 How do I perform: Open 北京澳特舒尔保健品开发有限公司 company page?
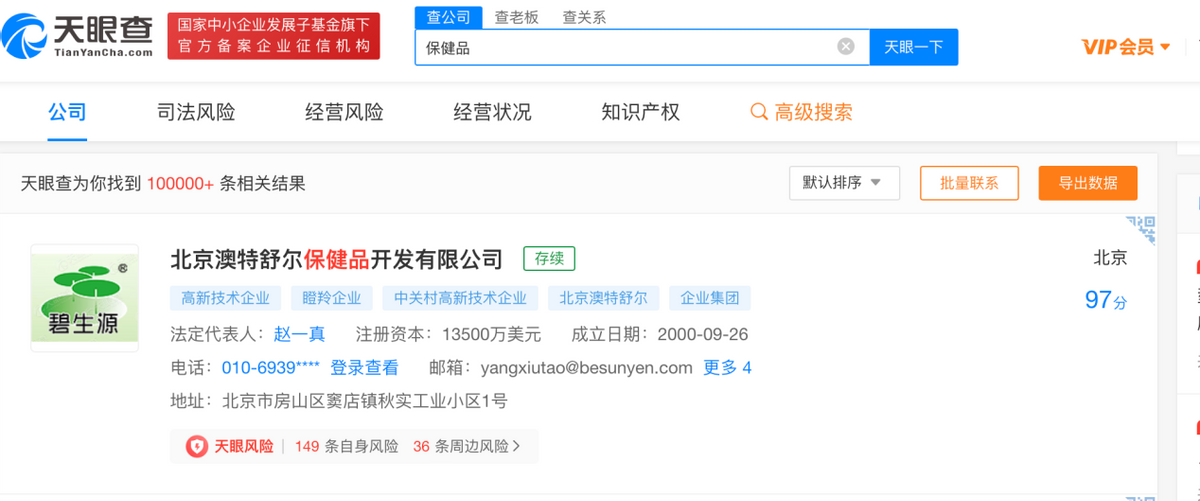(x=337, y=259)
